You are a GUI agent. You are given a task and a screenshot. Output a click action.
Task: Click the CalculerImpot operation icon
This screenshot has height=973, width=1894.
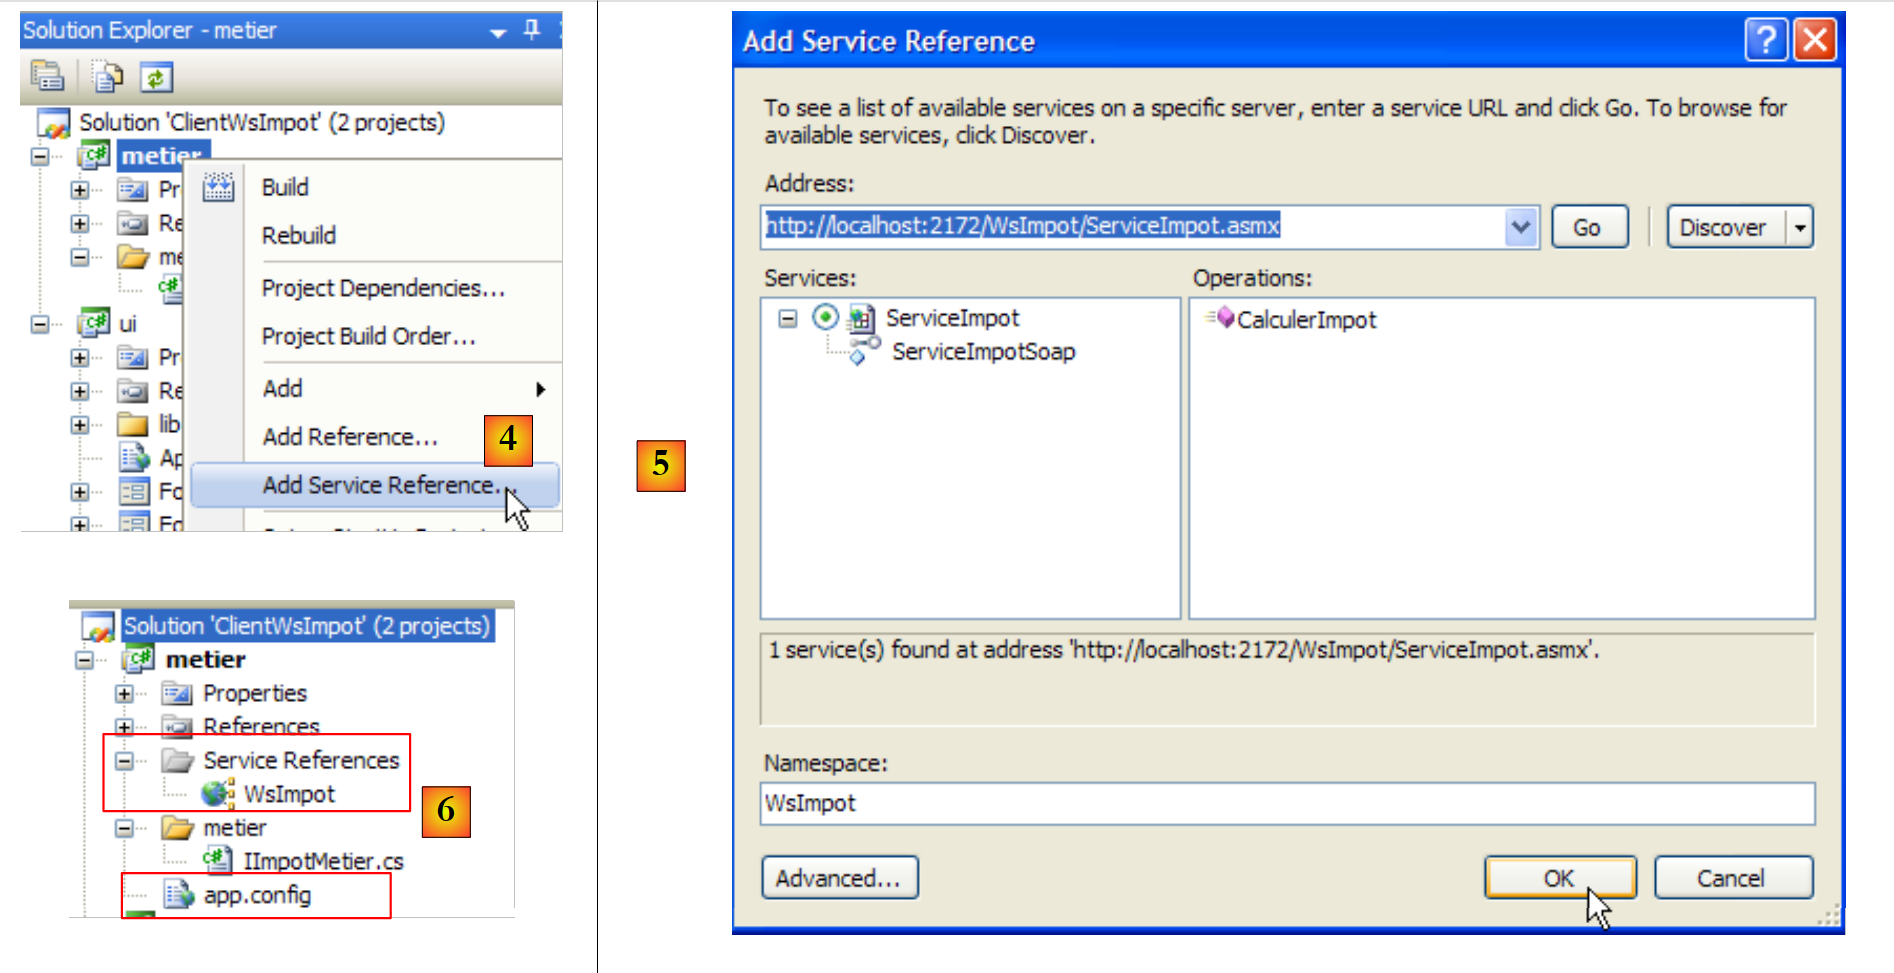[1221, 318]
